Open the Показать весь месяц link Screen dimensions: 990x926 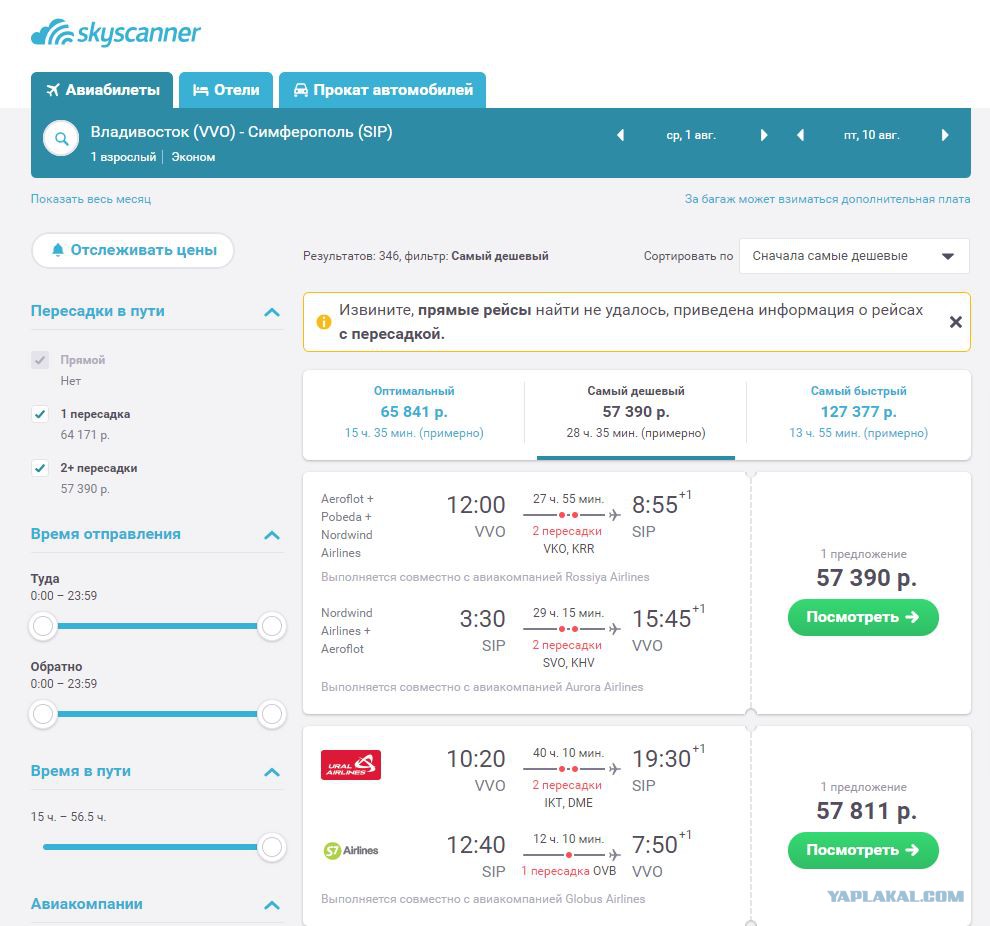pos(91,199)
